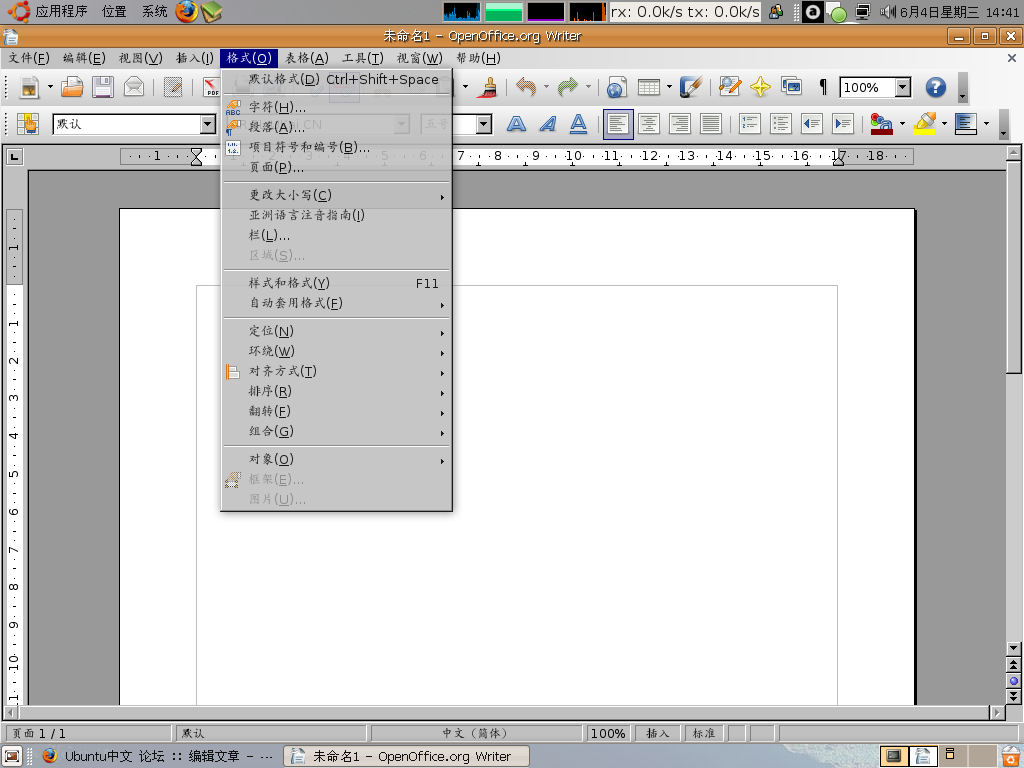Open the 编辑(E) menu
This screenshot has height=768, width=1024.
(x=84, y=58)
